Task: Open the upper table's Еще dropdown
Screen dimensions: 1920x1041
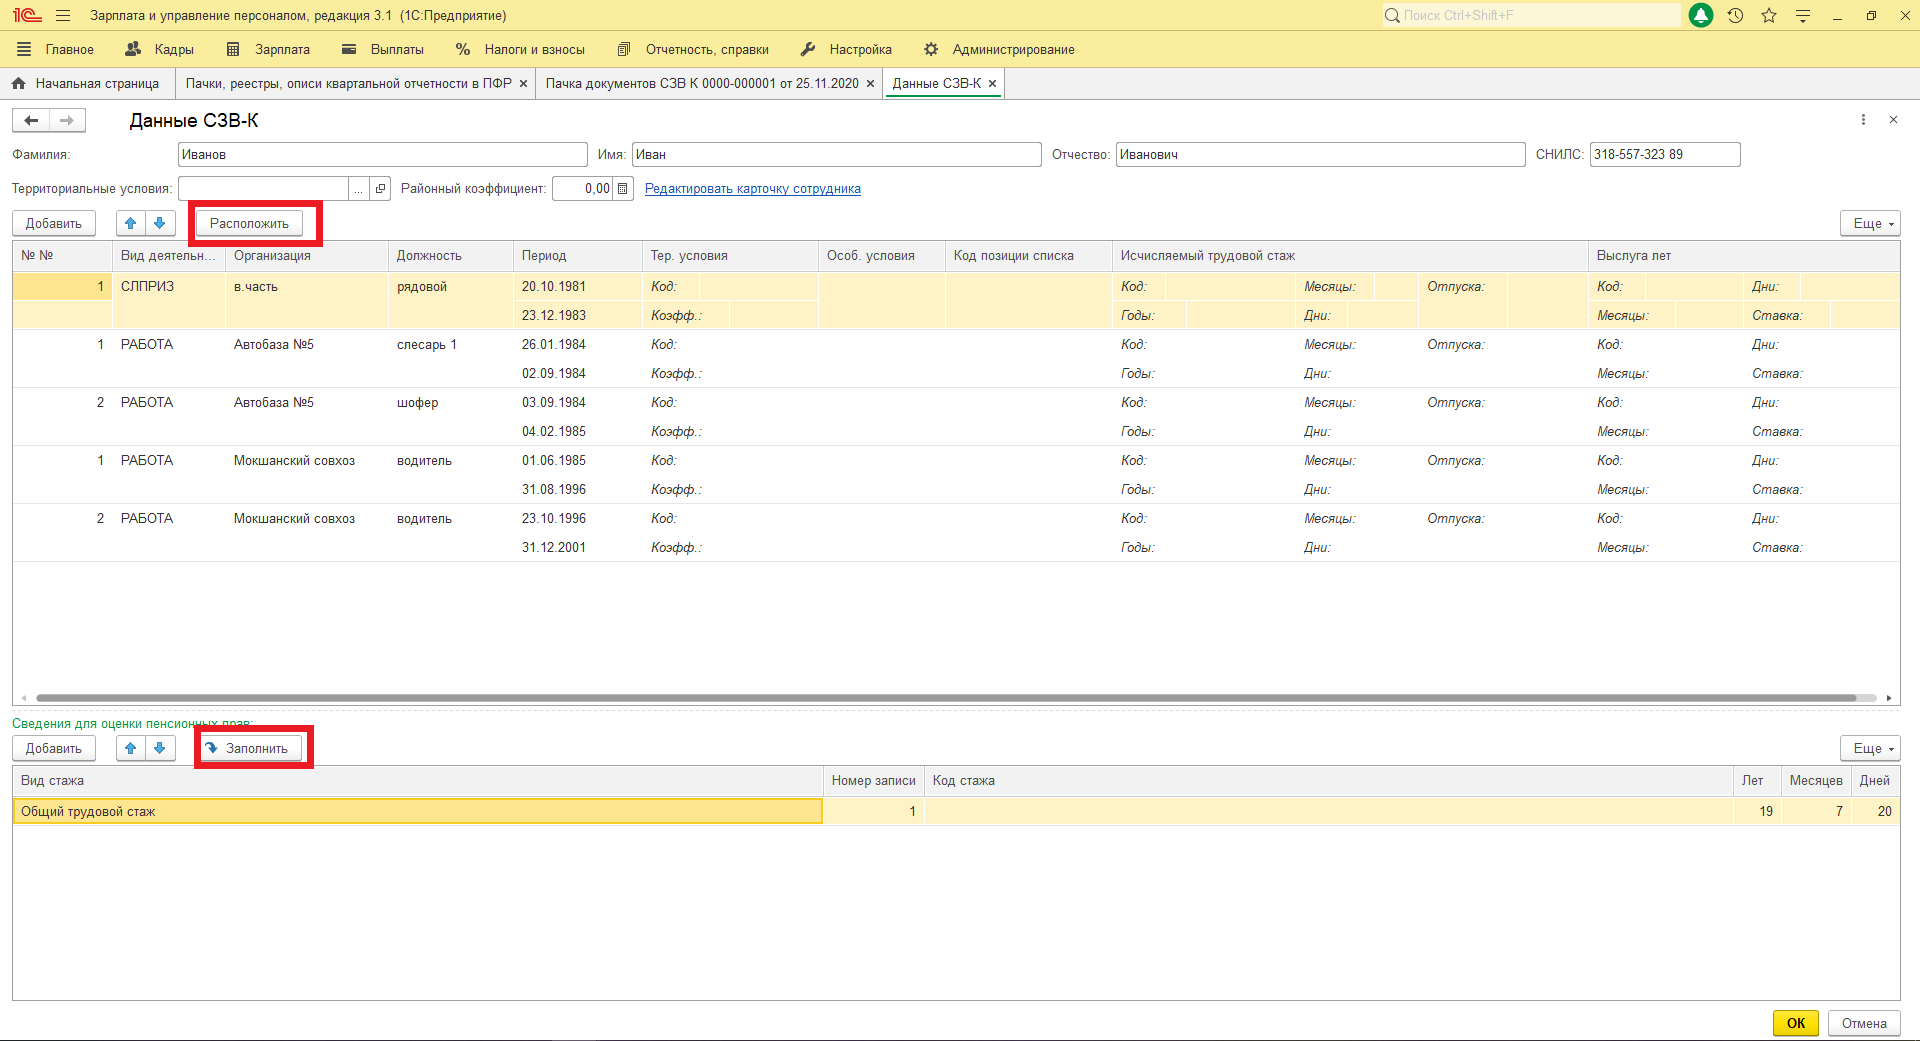Action: click(x=1869, y=223)
